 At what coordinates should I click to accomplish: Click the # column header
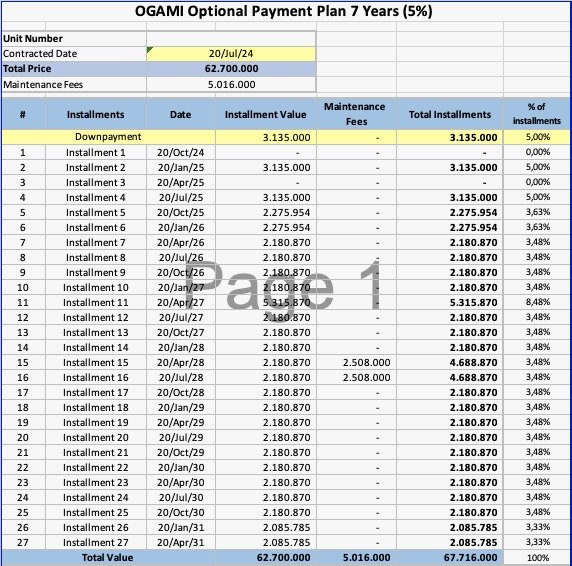pos(23,115)
